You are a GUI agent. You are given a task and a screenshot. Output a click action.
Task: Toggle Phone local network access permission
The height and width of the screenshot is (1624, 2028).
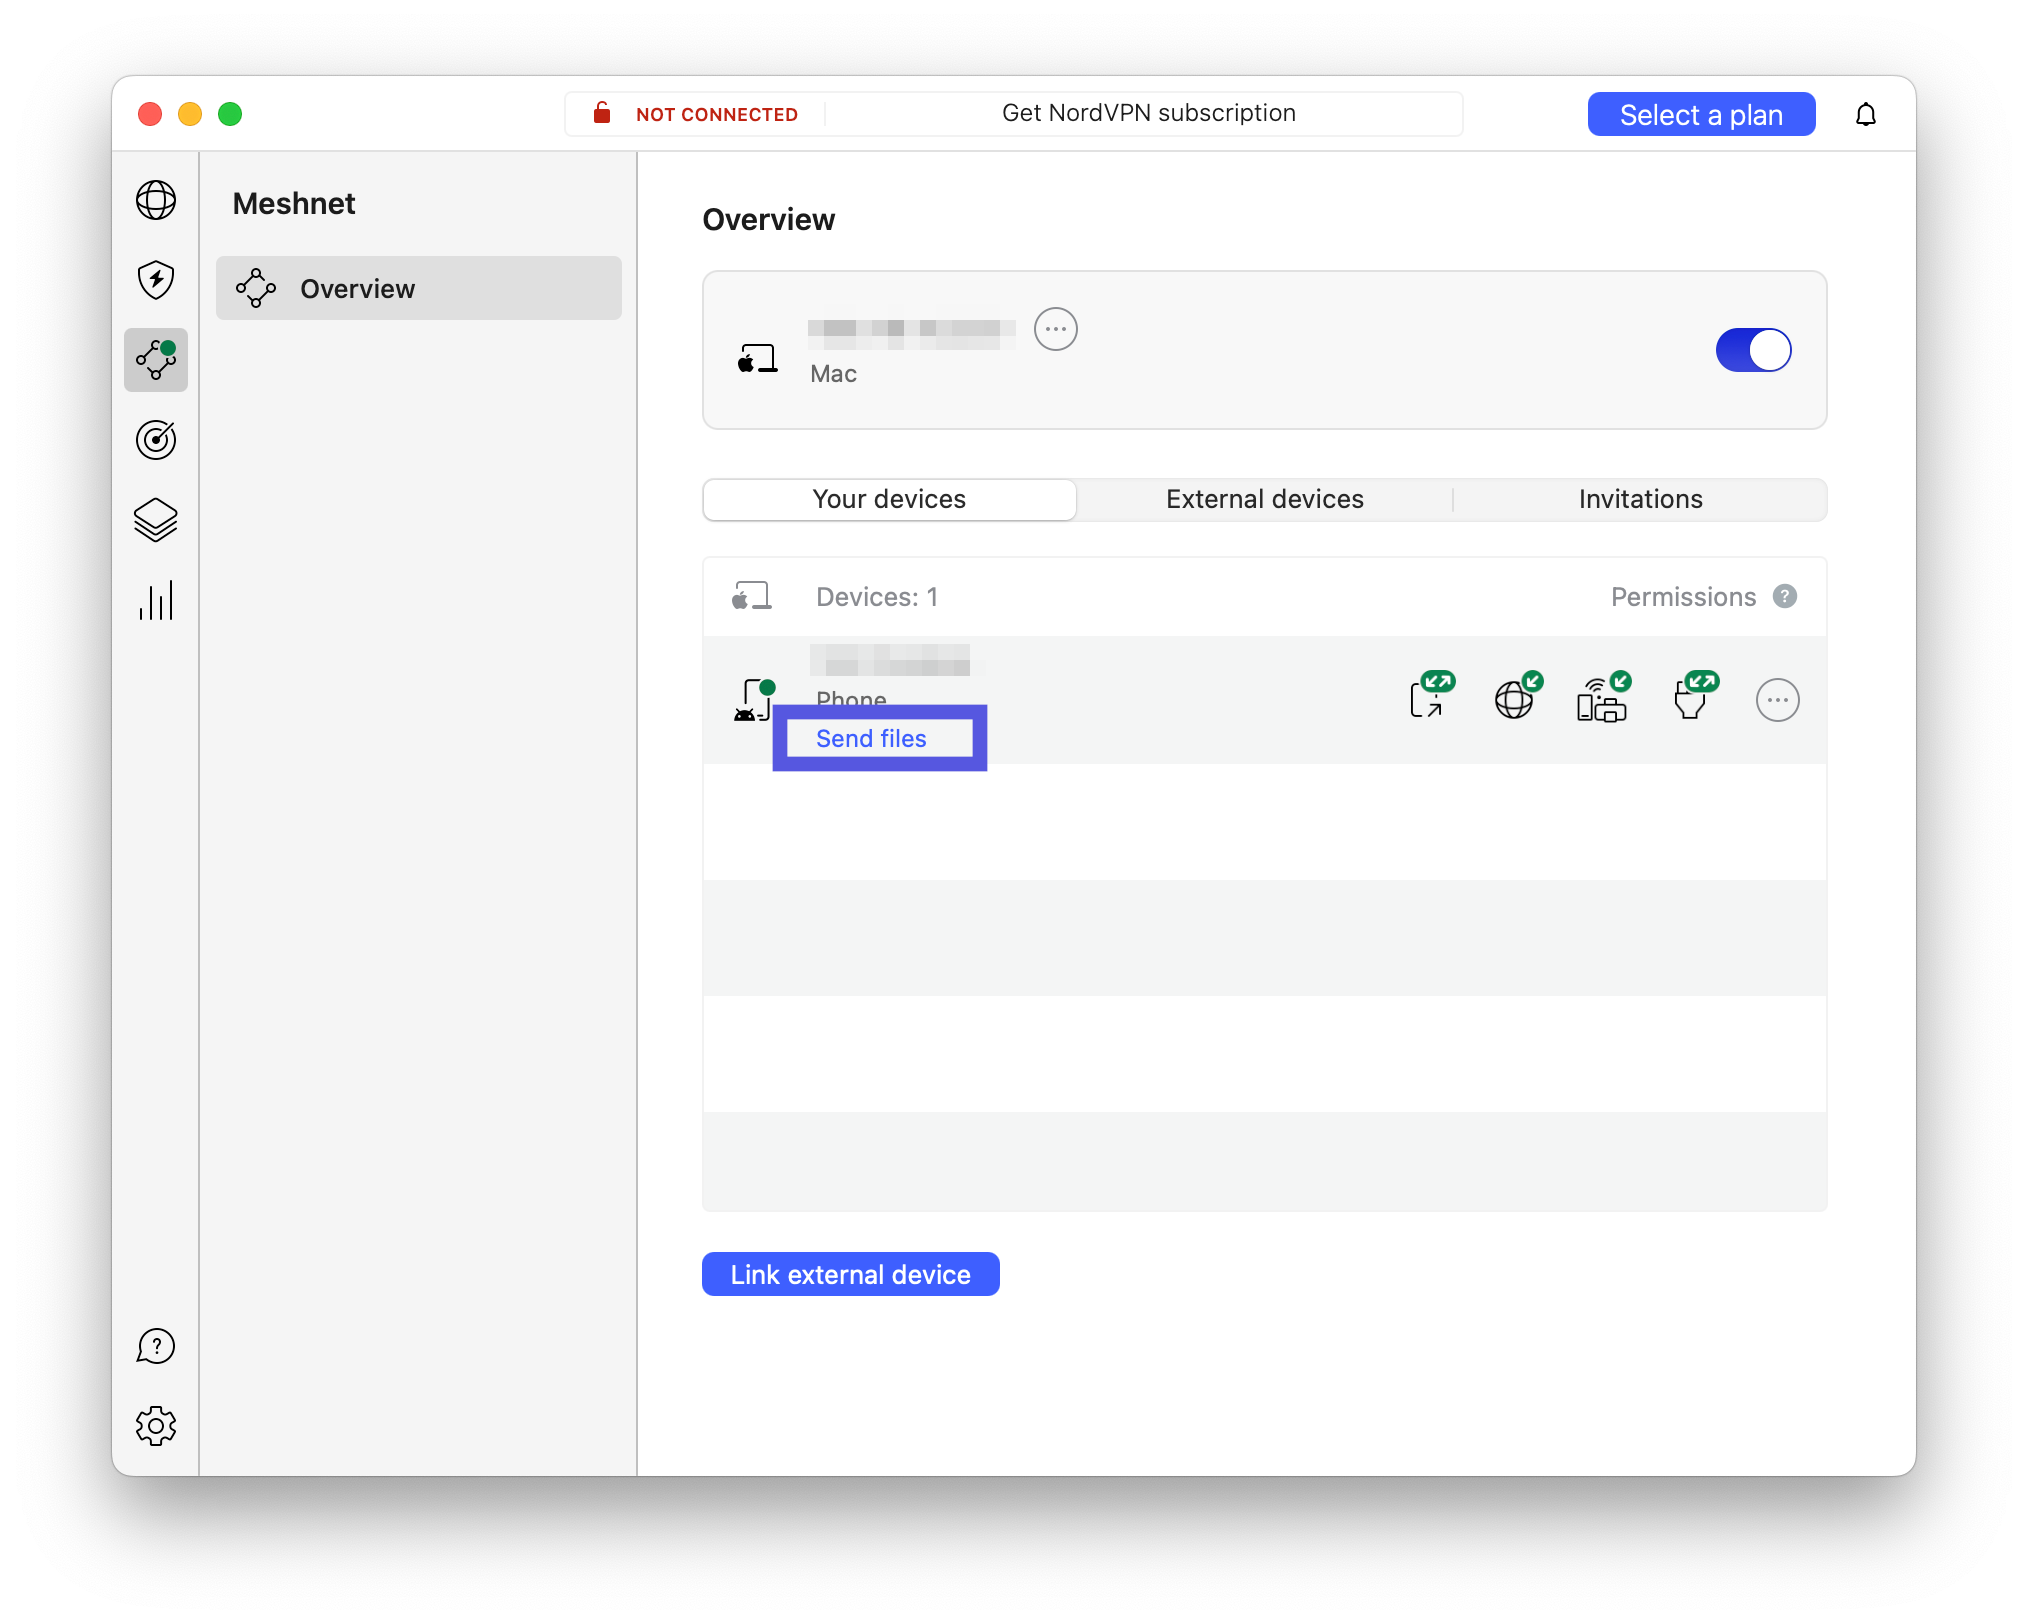(1604, 696)
